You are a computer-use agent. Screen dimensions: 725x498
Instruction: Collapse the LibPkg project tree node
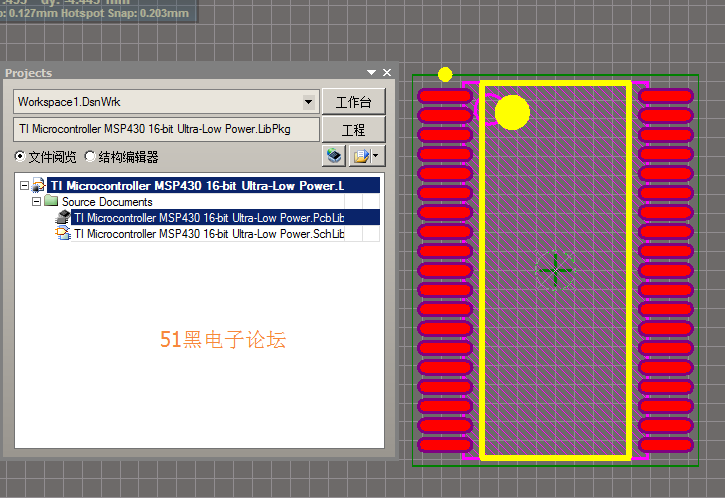(25, 186)
